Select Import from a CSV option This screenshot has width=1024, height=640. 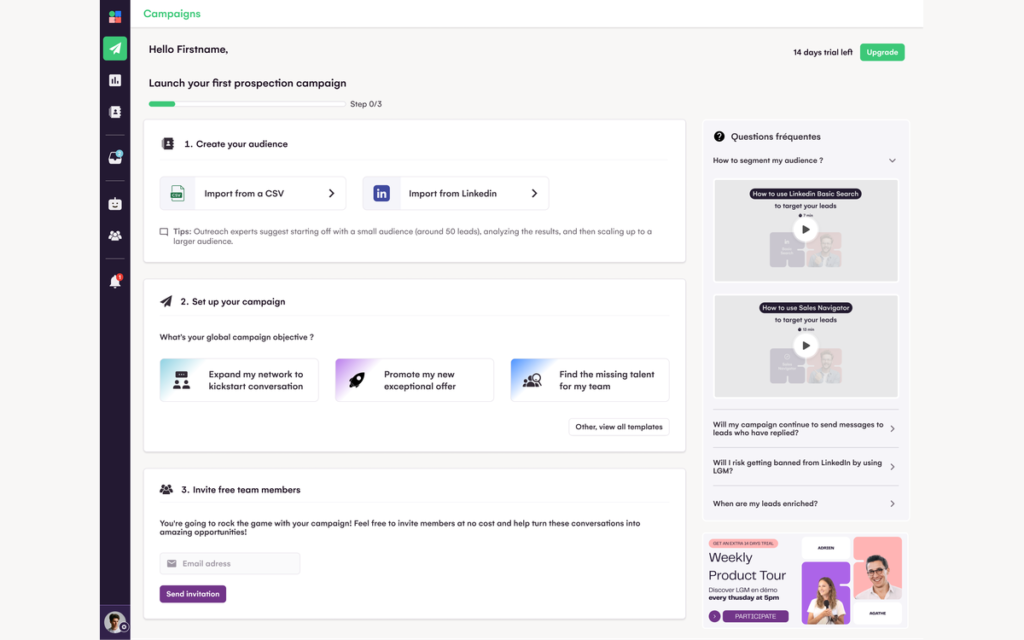pyautogui.click(x=253, y=193)
